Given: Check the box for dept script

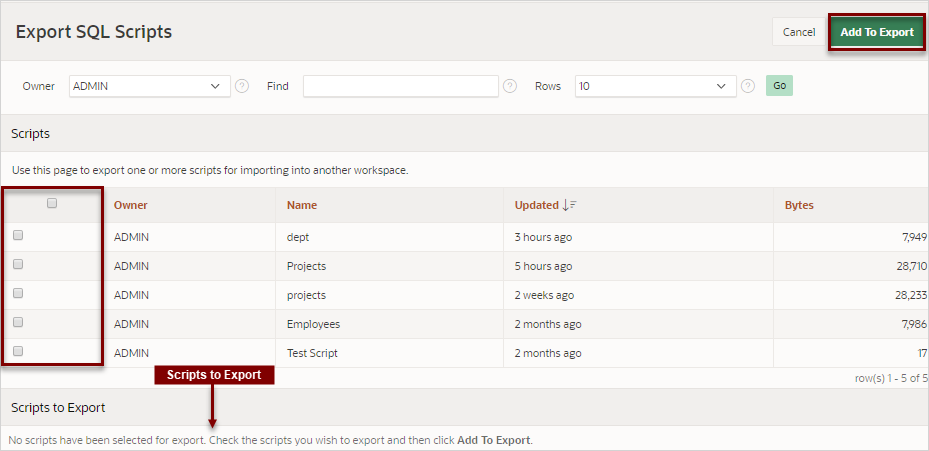Looking at the screenshot, I should coord(18,235).
